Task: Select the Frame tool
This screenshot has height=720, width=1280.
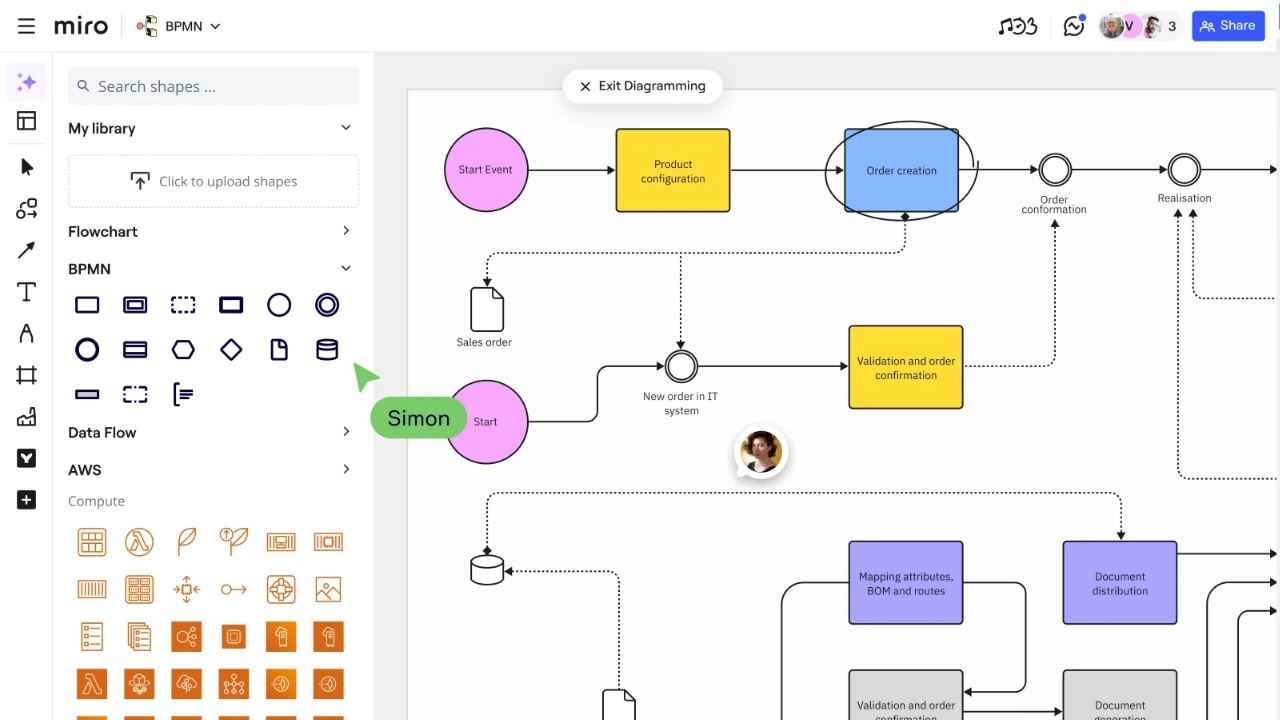Action: (27, 375)
